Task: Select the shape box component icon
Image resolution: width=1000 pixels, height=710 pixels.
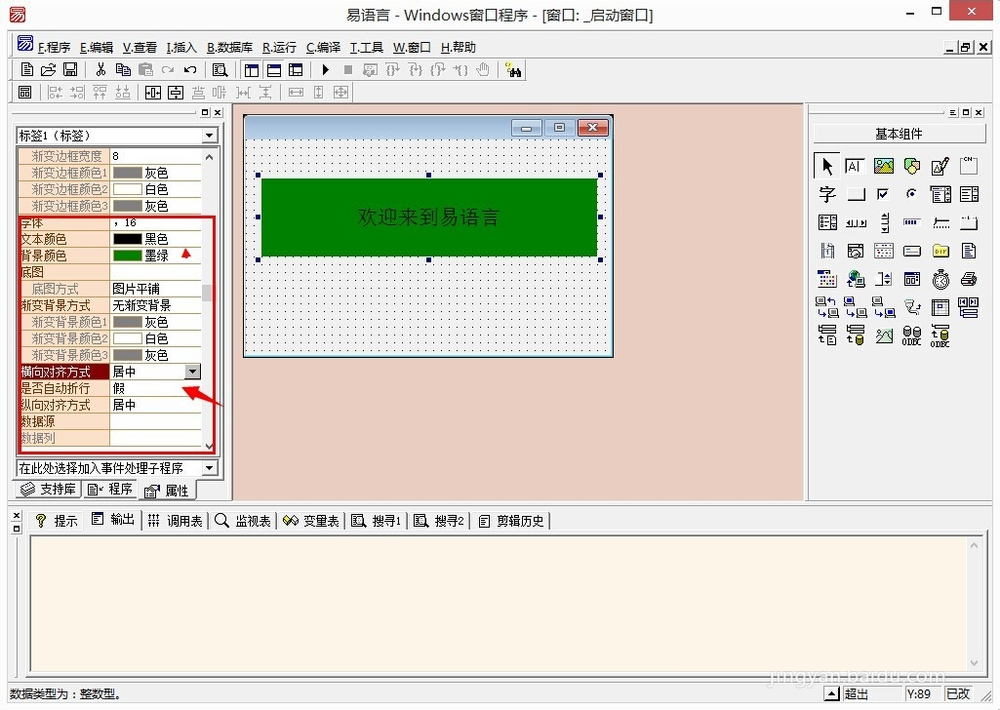Action: click(912, 166)
